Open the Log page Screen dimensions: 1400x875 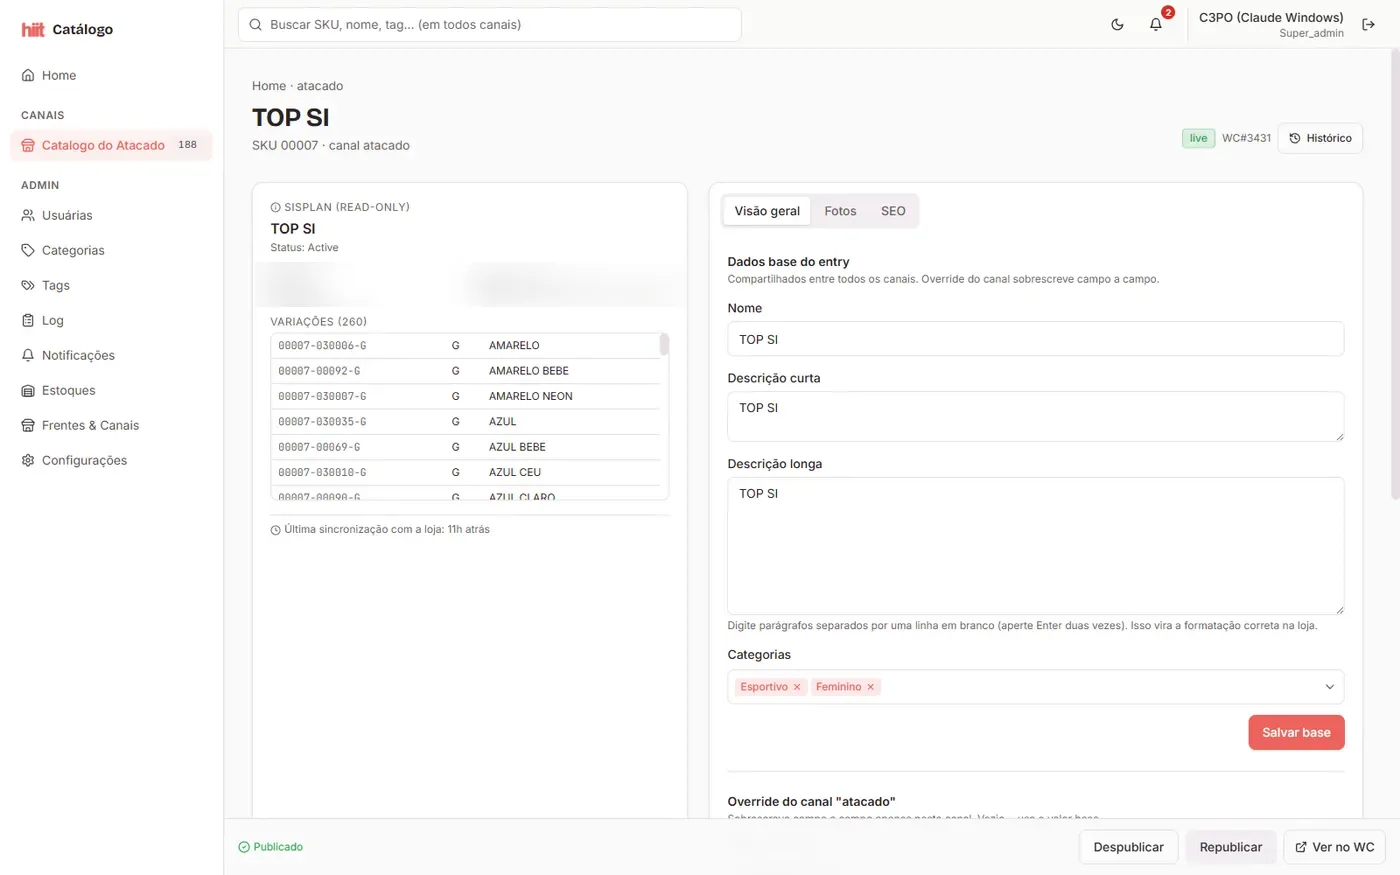111,320
